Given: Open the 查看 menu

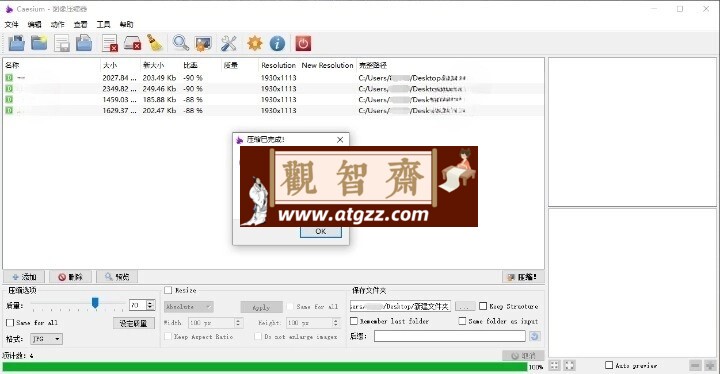Looking at the screenshot, I should pyautogui.click(x=80, y=24).
